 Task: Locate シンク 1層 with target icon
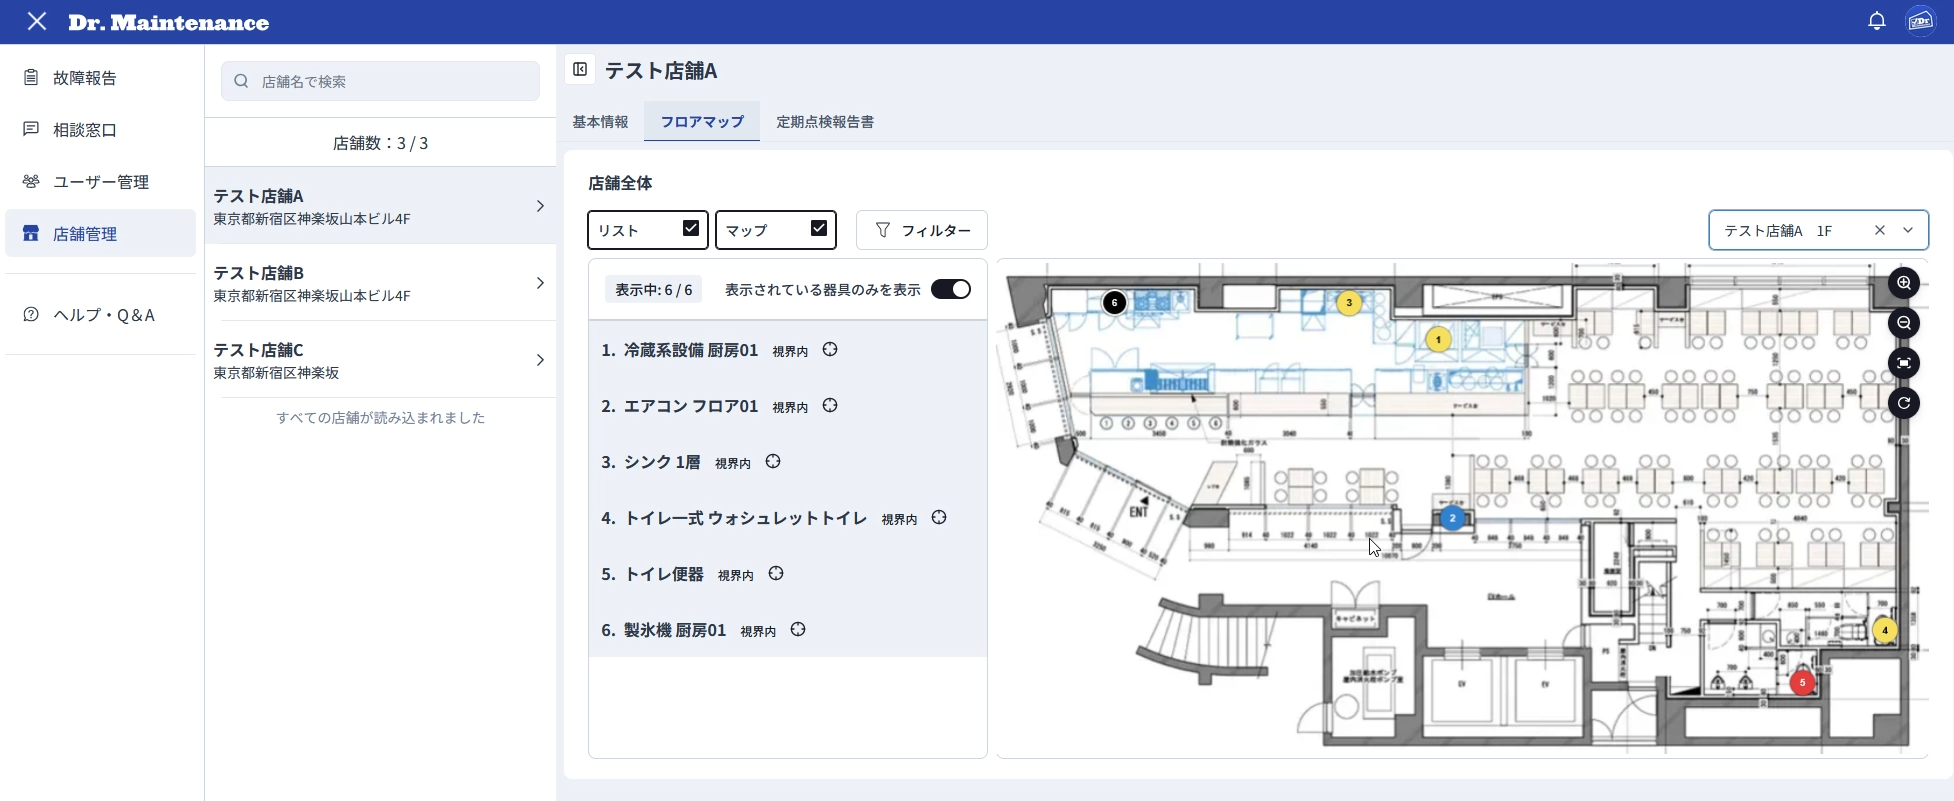click(x=773, y=462)
